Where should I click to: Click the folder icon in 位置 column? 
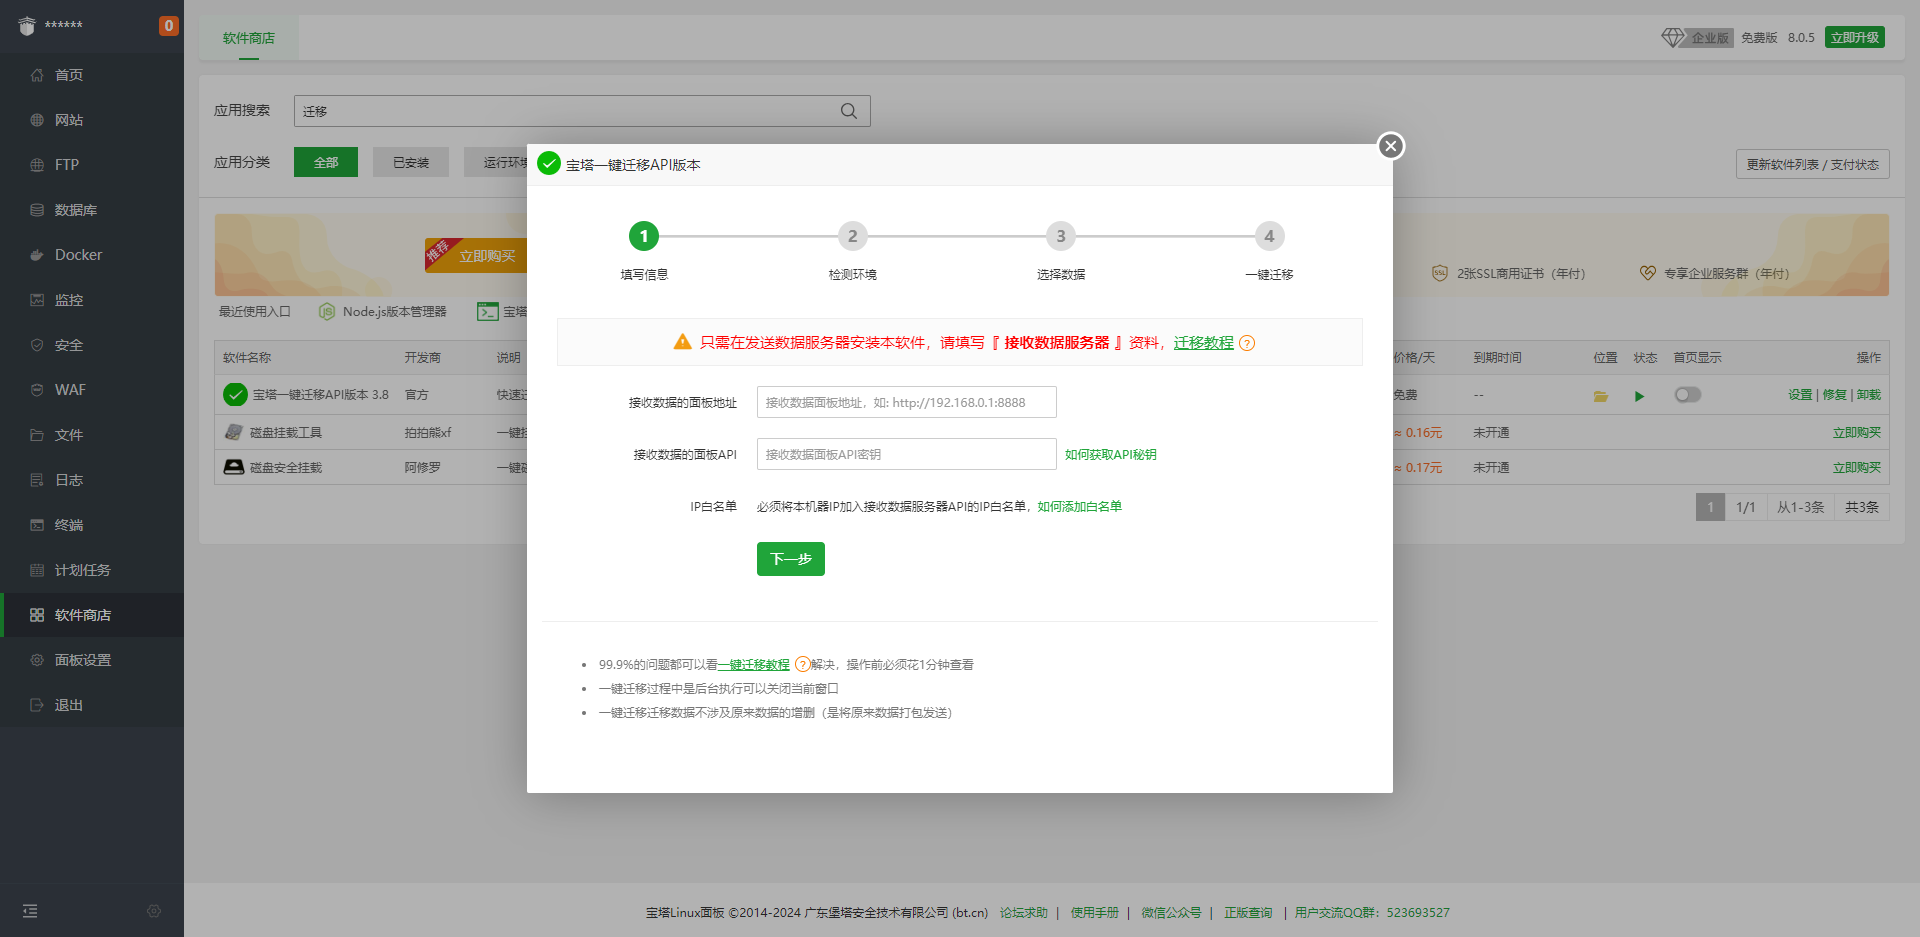pos(1601,396)
